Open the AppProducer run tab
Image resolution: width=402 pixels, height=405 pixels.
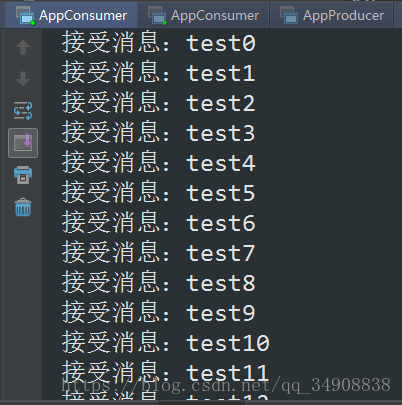point(332,16)
